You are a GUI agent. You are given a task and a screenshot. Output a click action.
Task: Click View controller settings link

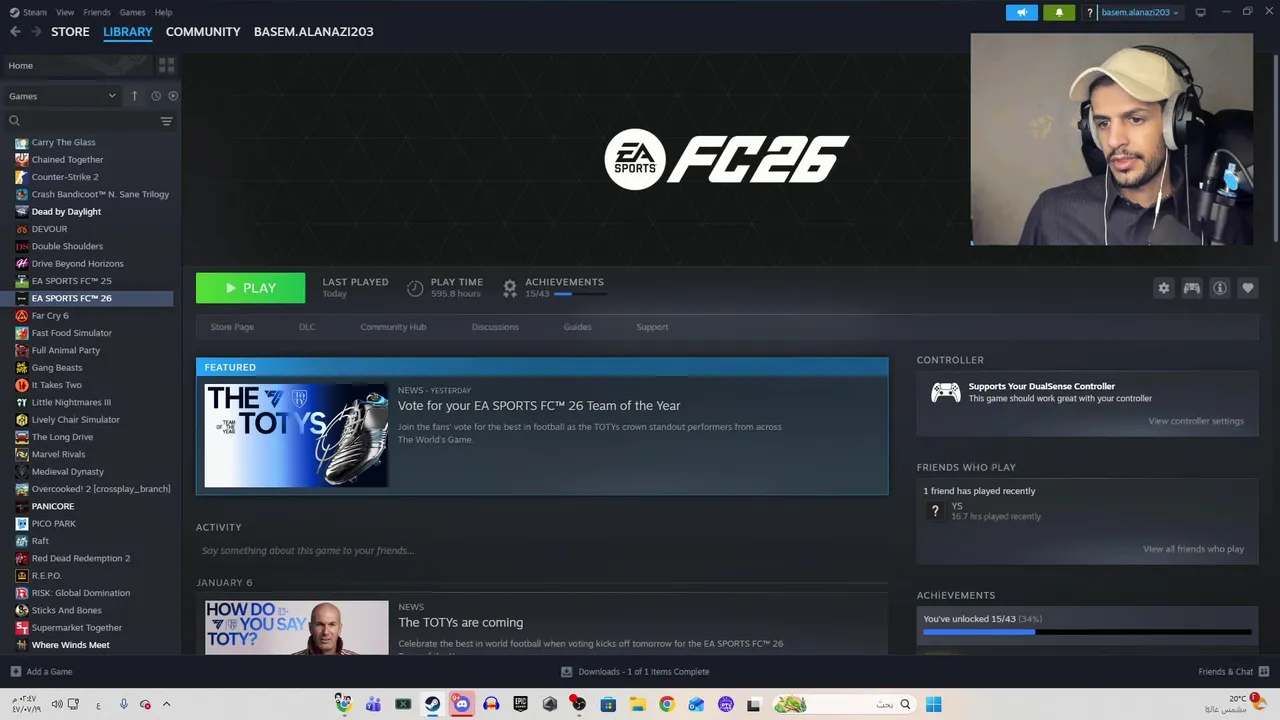tap(1196, 421)
